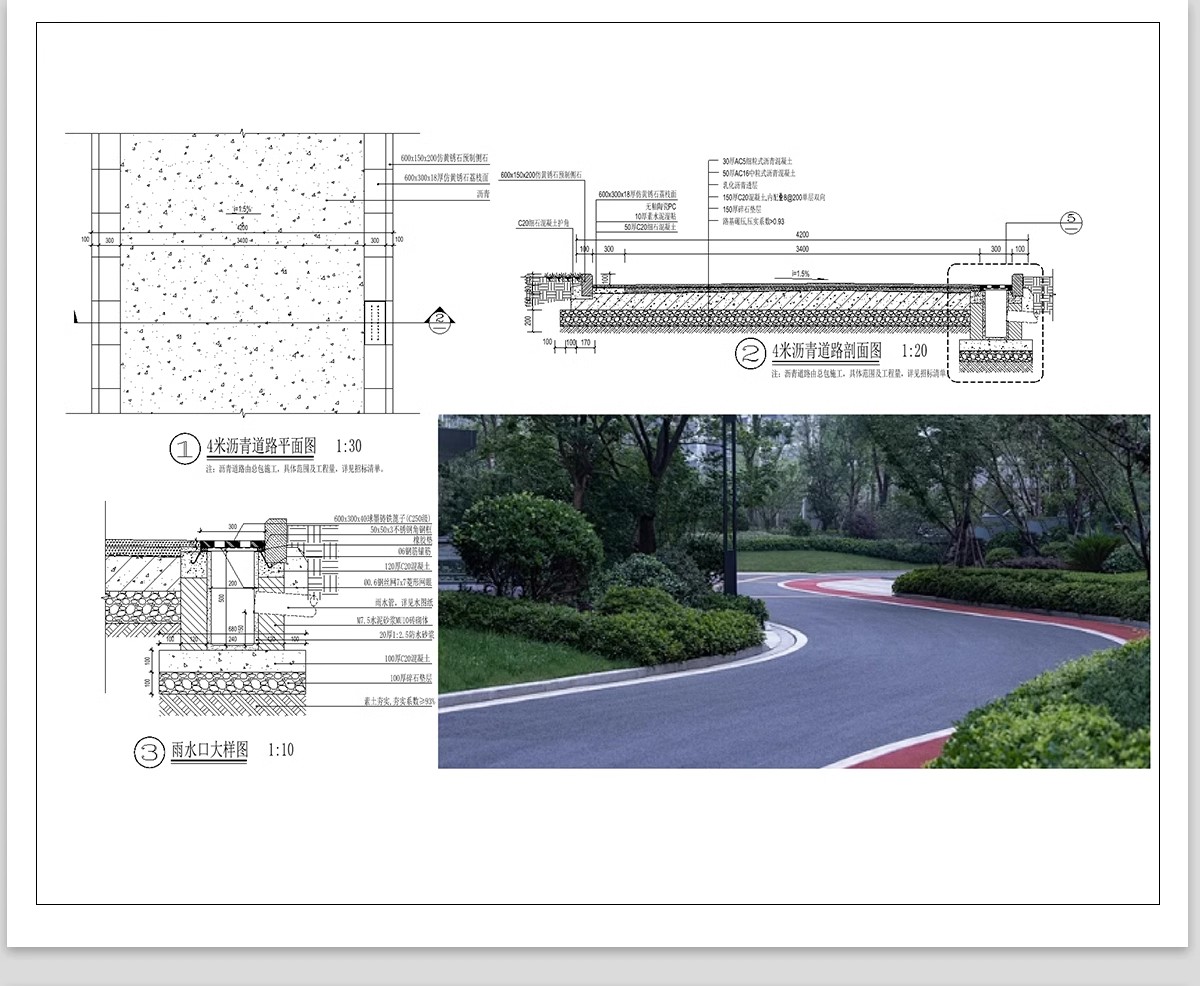This screenshot has height=986, width=1200.
Task: Click the 1:30 scale label
Action: coord(349,446)
